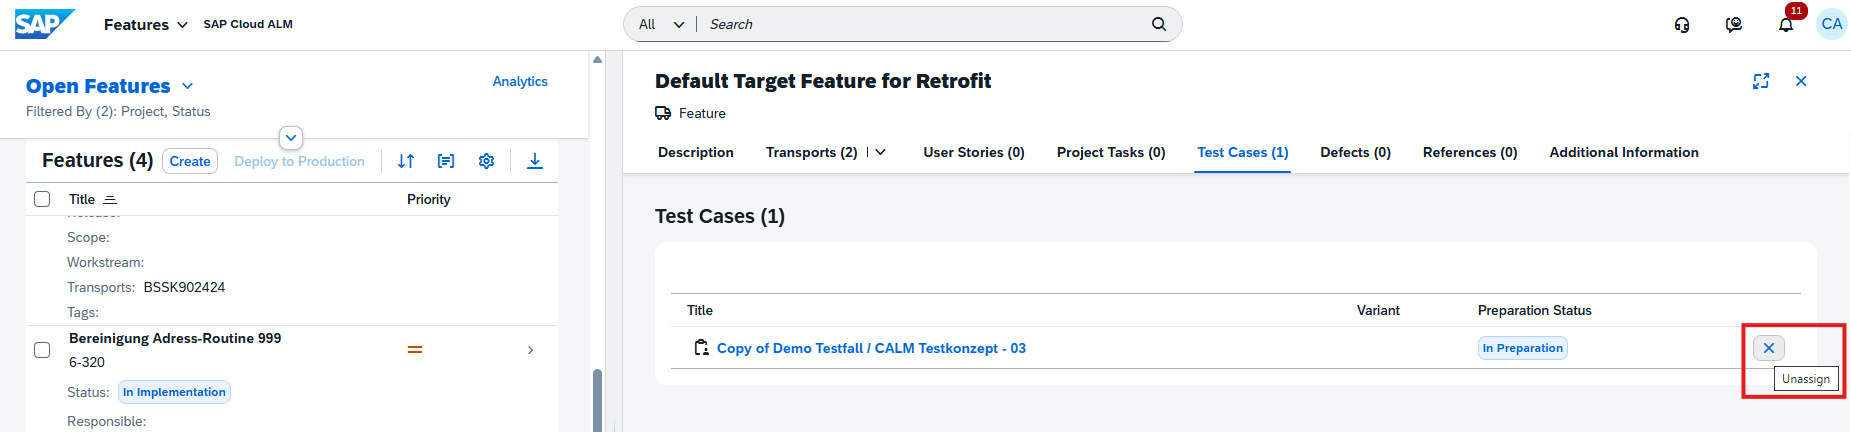Select the Bereinigung Adress-Routine 999 checkbox
Viewport: 1851px width, 432px height.
point(42,350)
